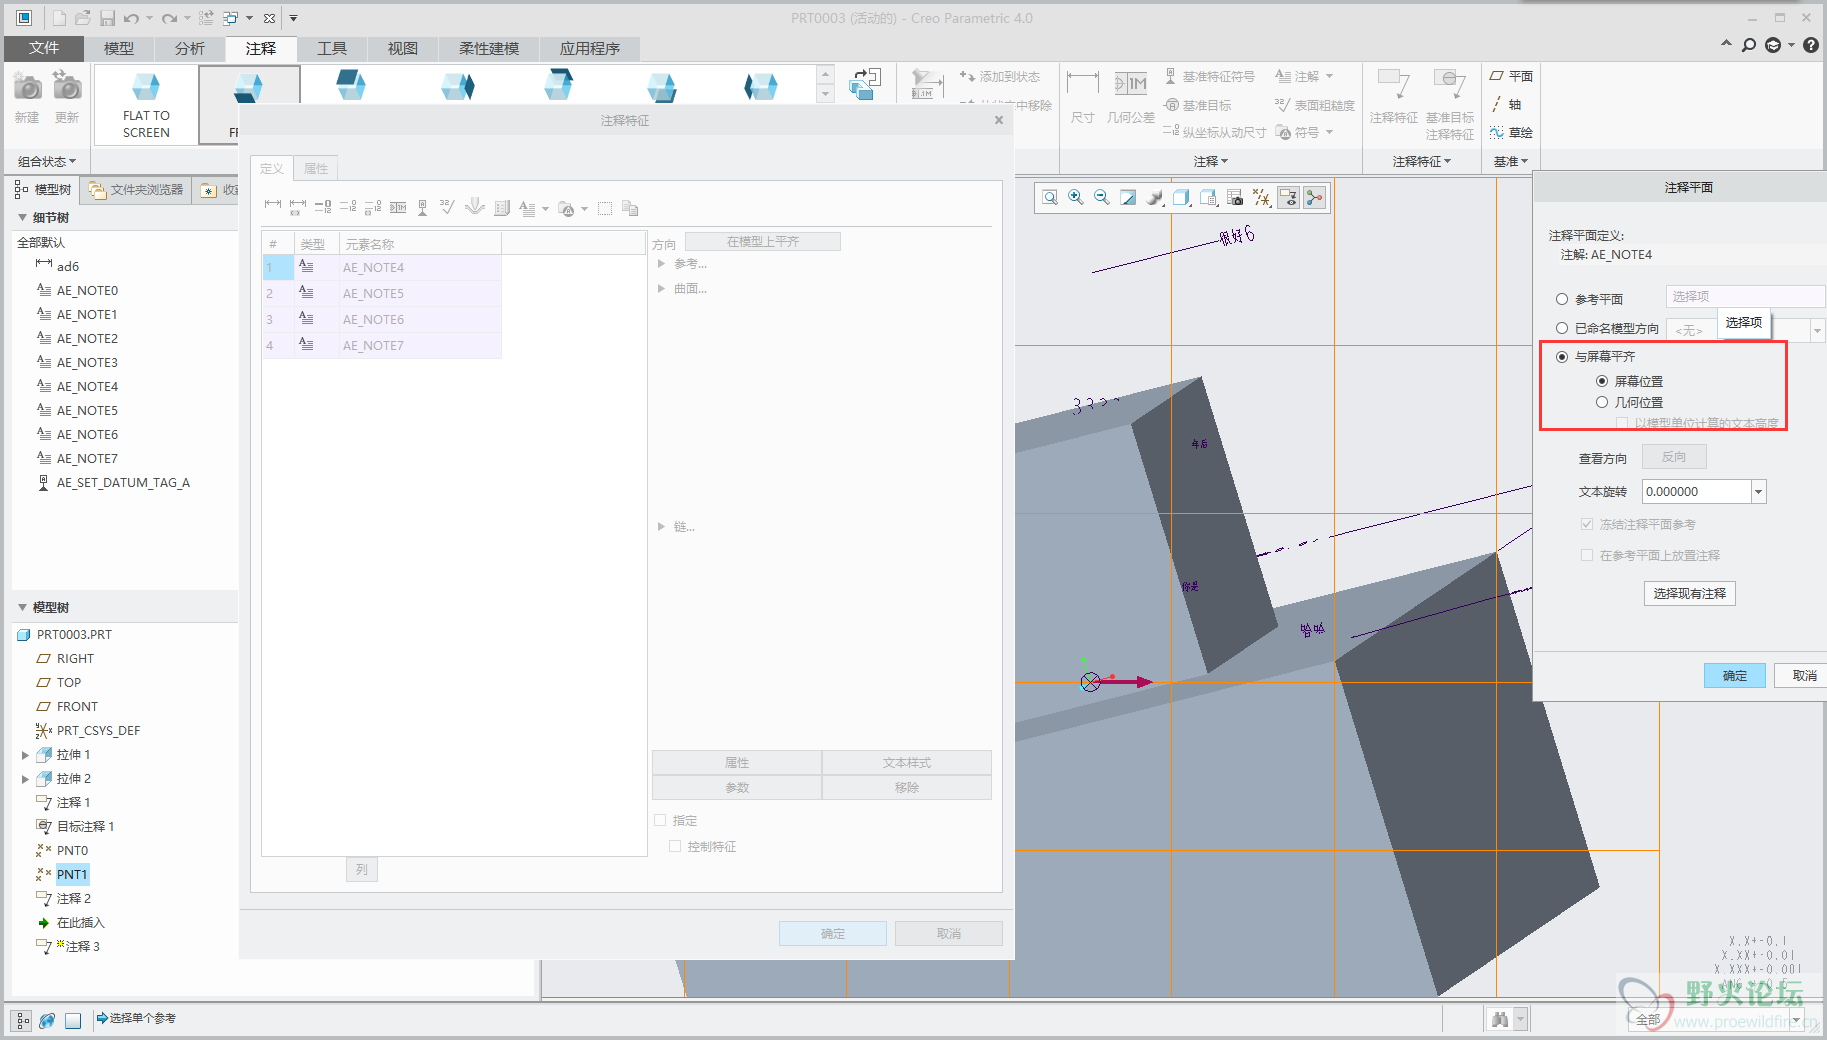Switch to the 分析 ribbon tab
This screenshot has height=1040, width=1827.
coord(190,48)
